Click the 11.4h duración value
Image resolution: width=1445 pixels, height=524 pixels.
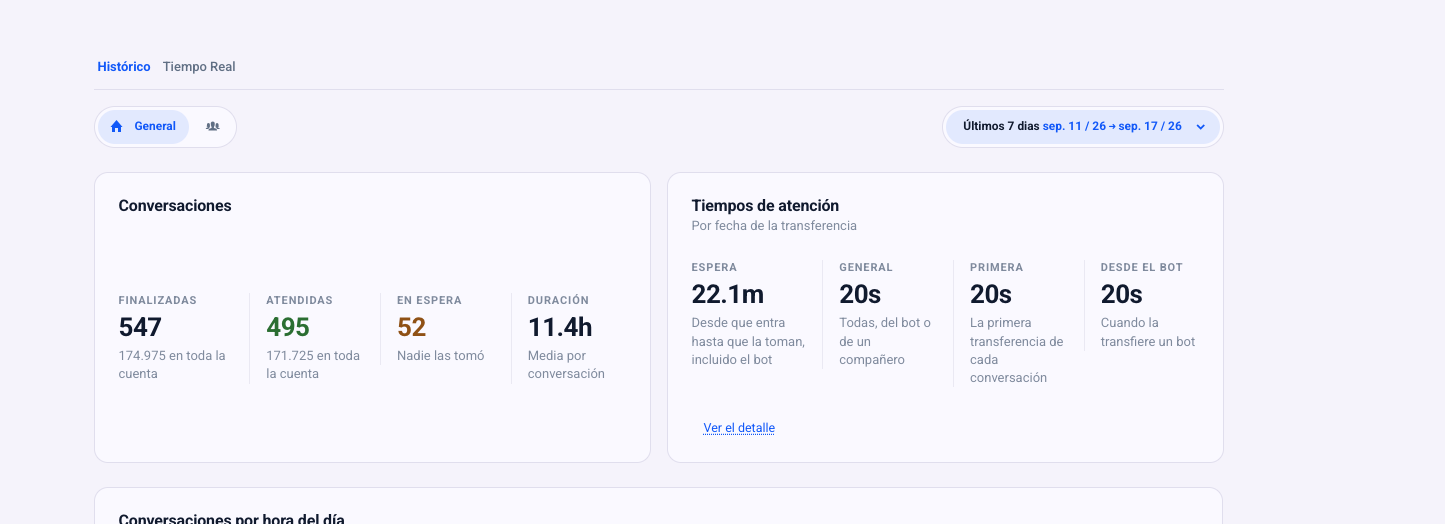(x=560, y=327)
